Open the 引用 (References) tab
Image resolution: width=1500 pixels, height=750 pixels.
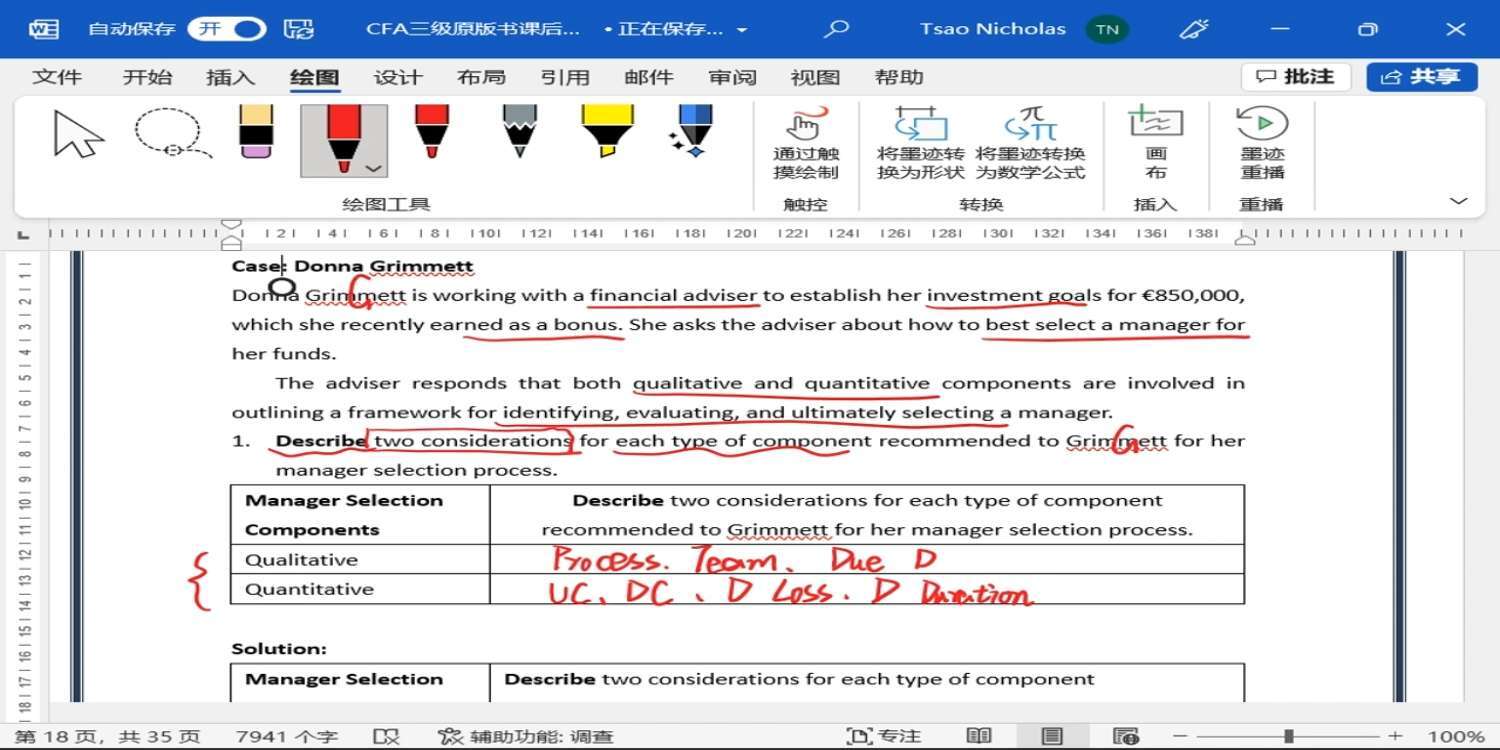565,78
